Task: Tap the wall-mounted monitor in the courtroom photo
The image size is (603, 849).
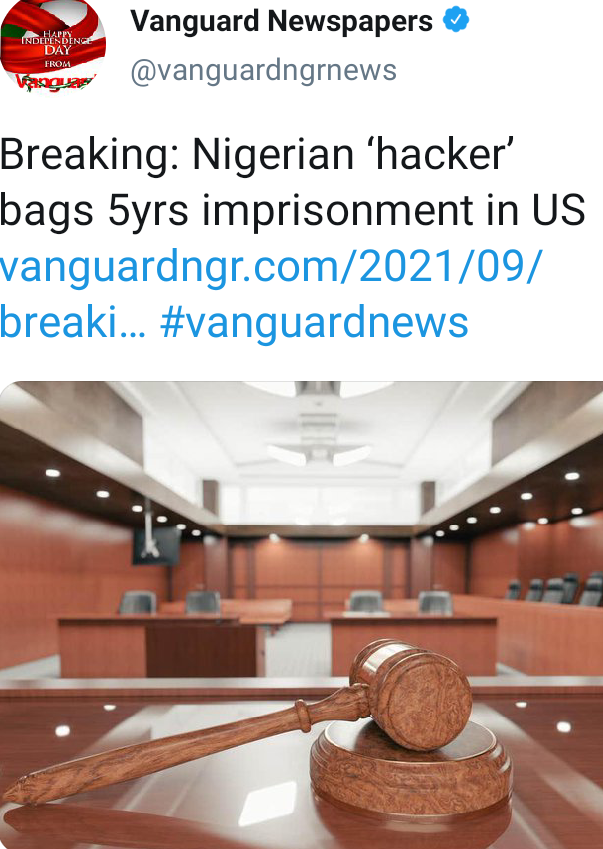Action: click(x=157, y=546)
